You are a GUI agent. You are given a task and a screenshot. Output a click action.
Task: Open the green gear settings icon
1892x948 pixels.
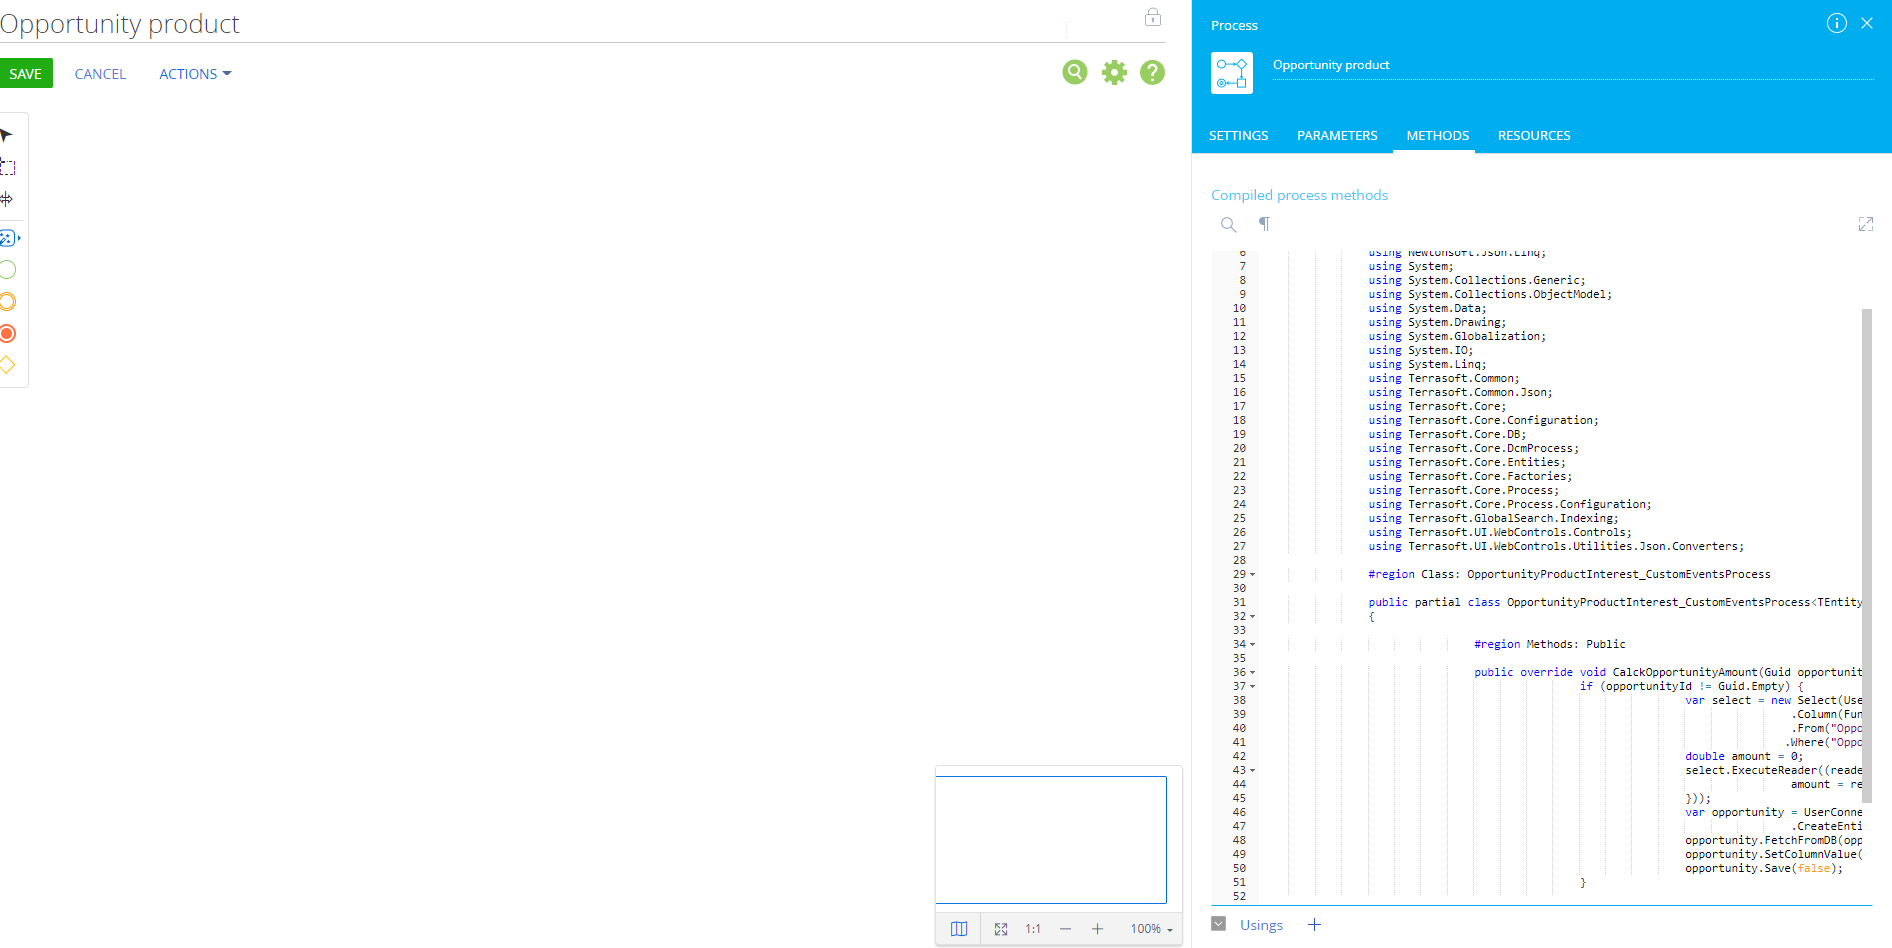coord(1114,72)
